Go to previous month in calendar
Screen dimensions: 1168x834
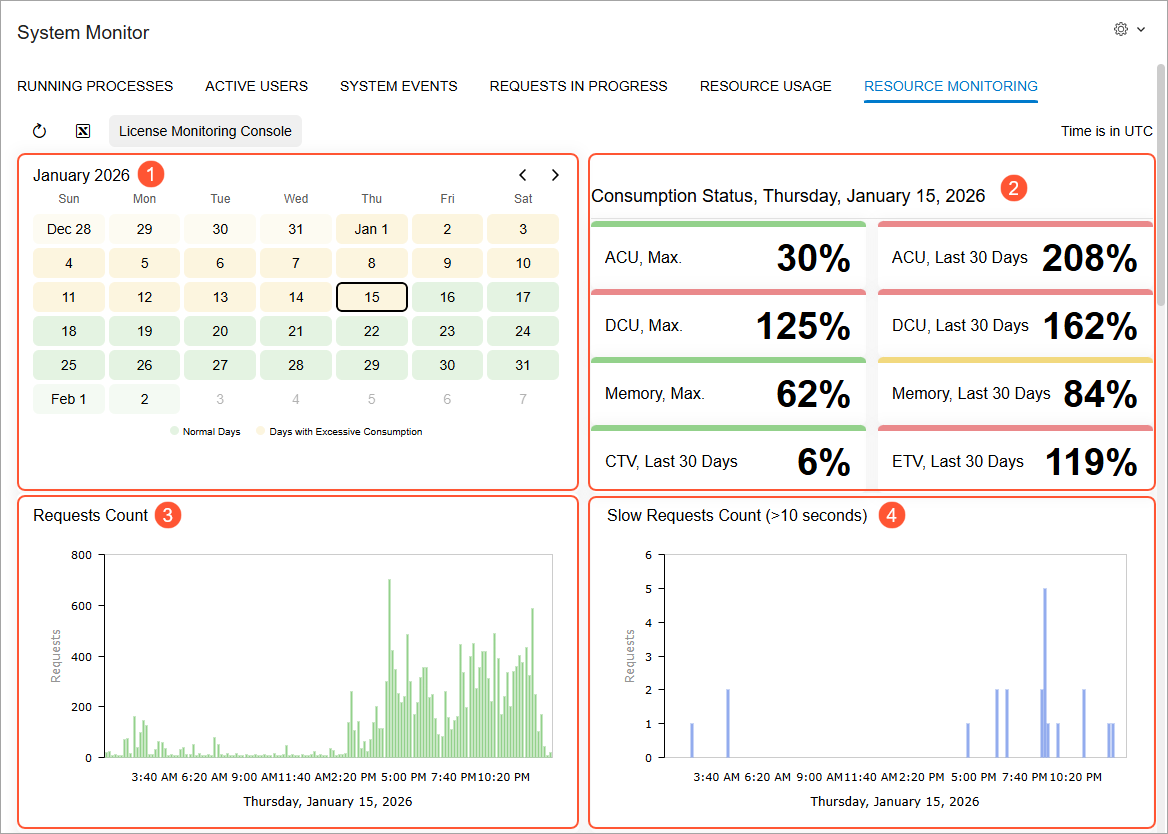pos(523,175)
